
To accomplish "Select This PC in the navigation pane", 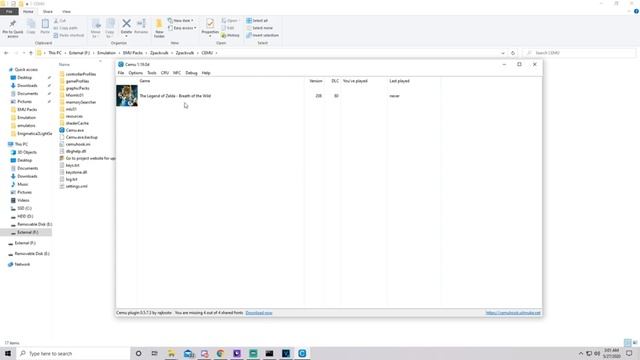I will (x=21, y=144).
